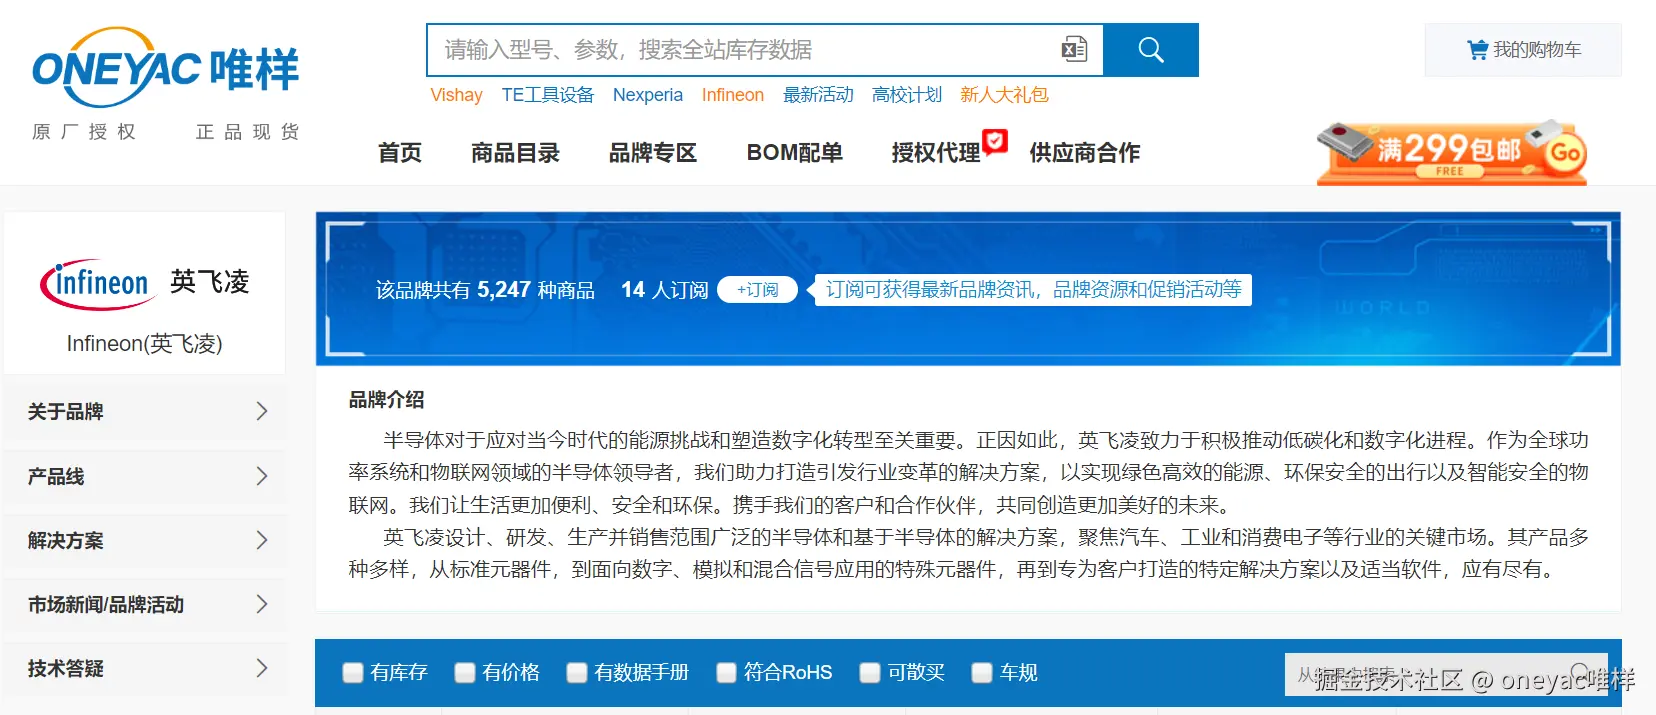
Task: Expand the 产品线 sidebar item
Action: click(x=146, y=476)
